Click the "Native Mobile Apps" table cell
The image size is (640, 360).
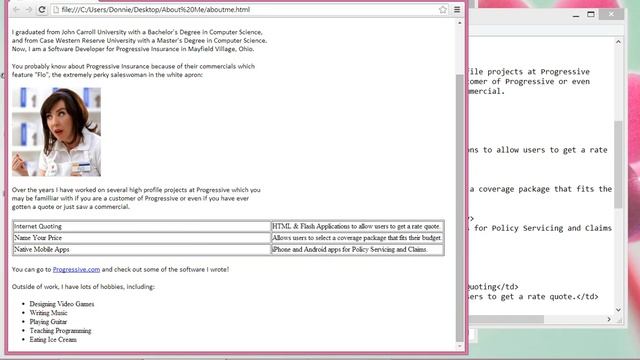pyautogui.click(x=142, y=249)
